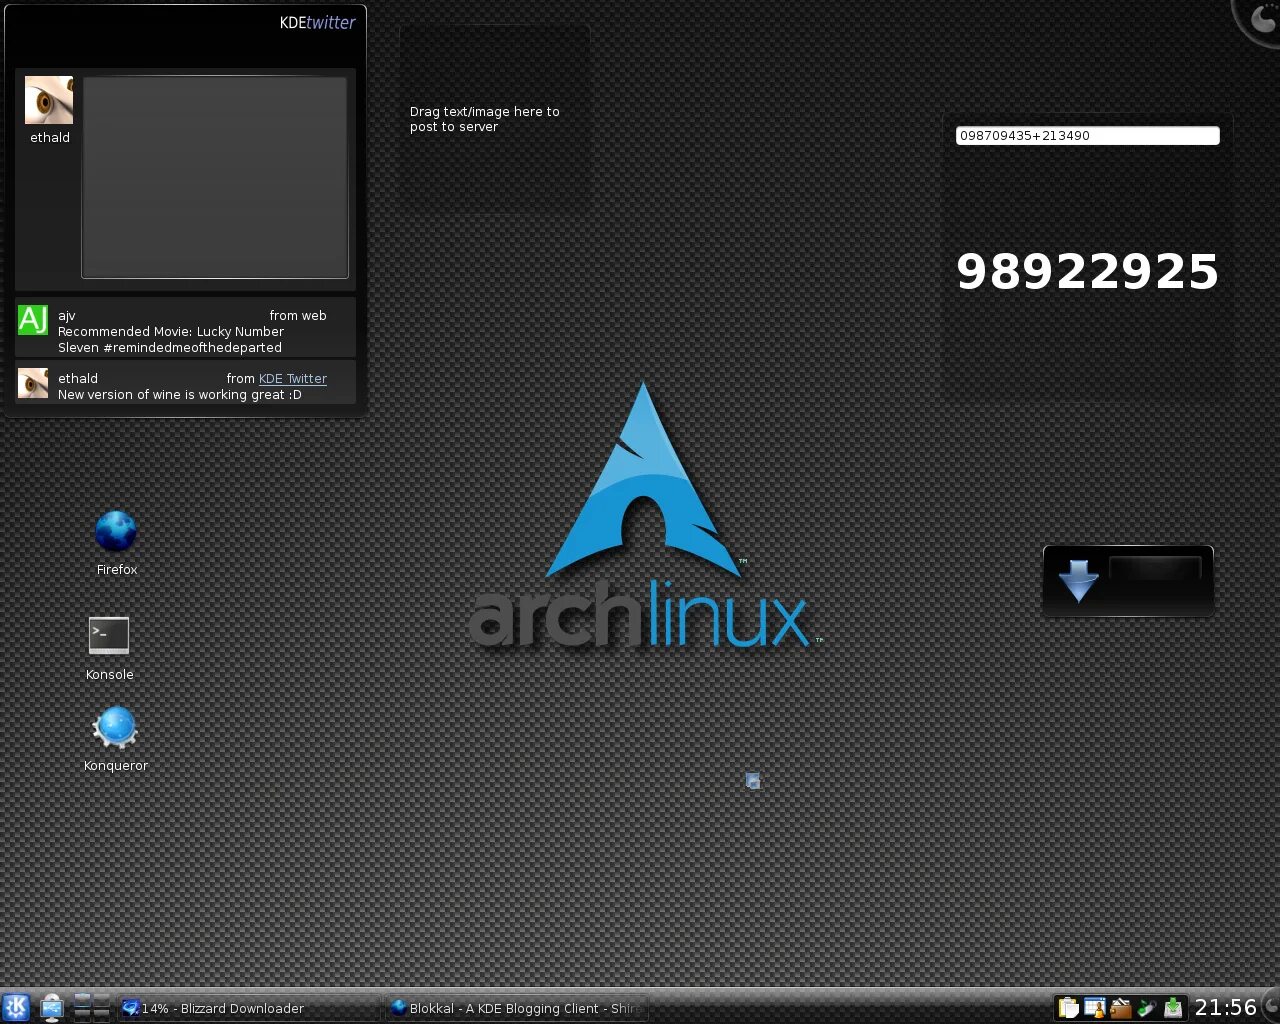The image size is (1280, 1024).
Task: Click the blue download arrow widget
Action: (1078, 581)
